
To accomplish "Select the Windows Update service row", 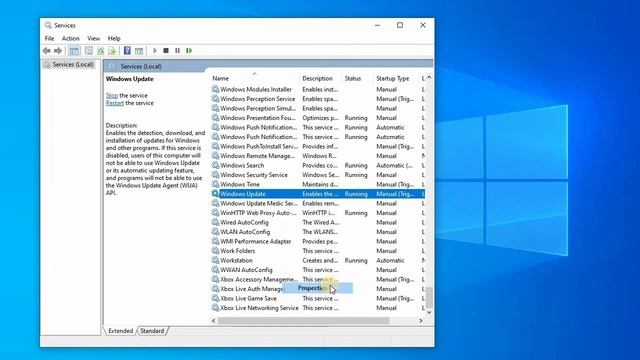I will [x=318, y=194].
